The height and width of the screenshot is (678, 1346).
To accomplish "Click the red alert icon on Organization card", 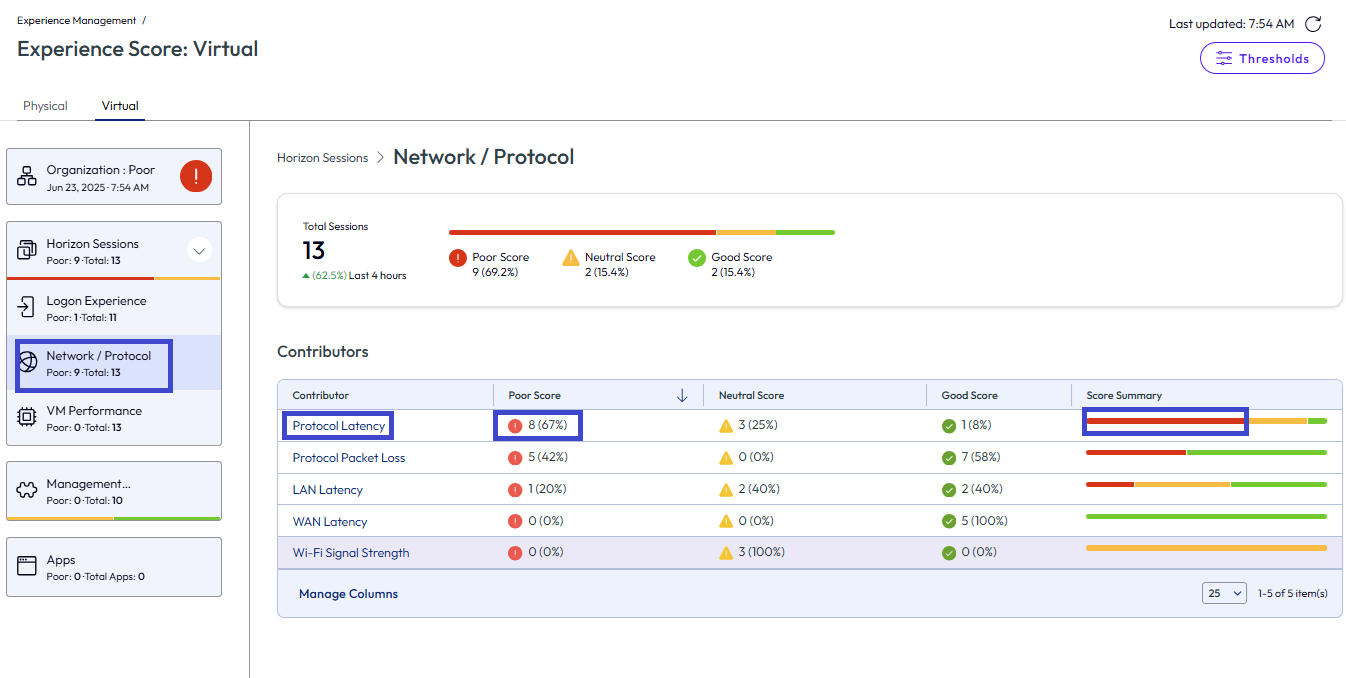I will click(x=196, y=177).
